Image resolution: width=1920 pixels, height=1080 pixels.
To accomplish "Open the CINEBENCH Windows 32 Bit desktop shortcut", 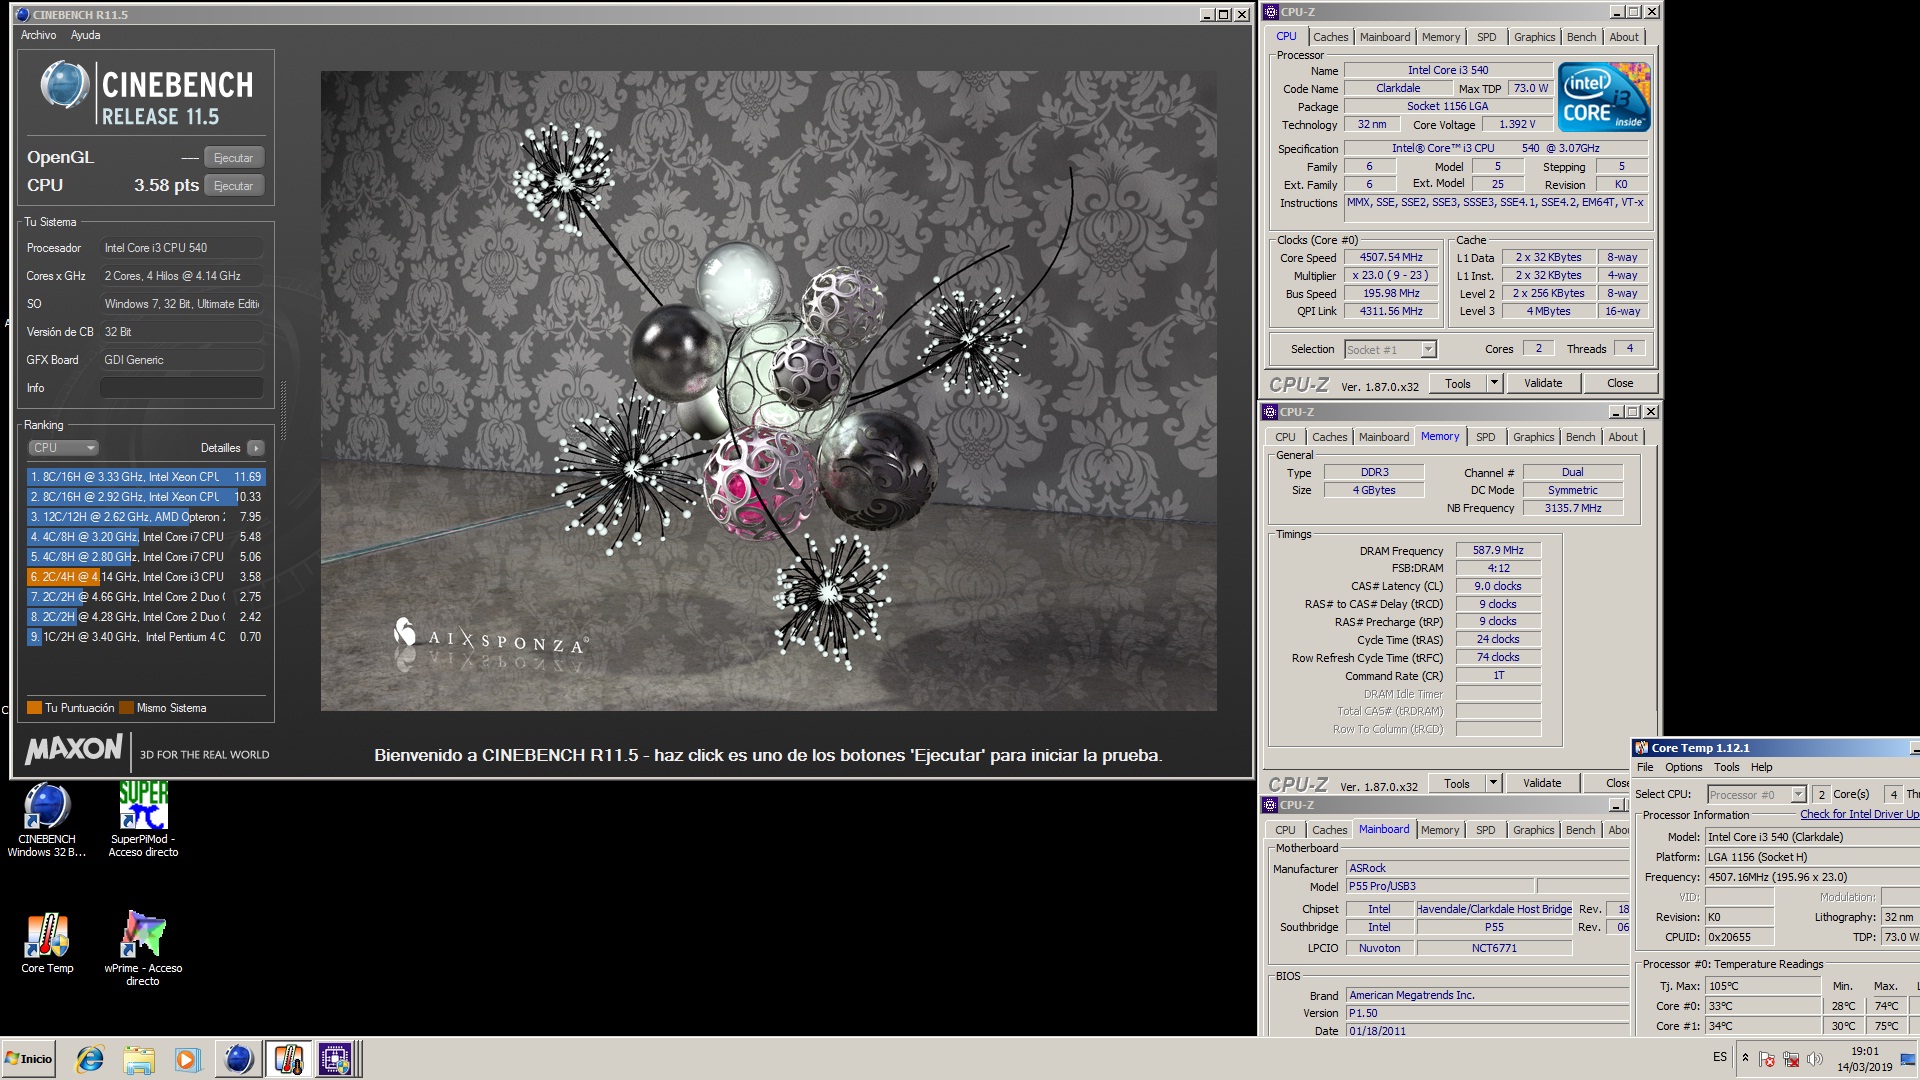I will pyautogui.click(x=47, y=820).
